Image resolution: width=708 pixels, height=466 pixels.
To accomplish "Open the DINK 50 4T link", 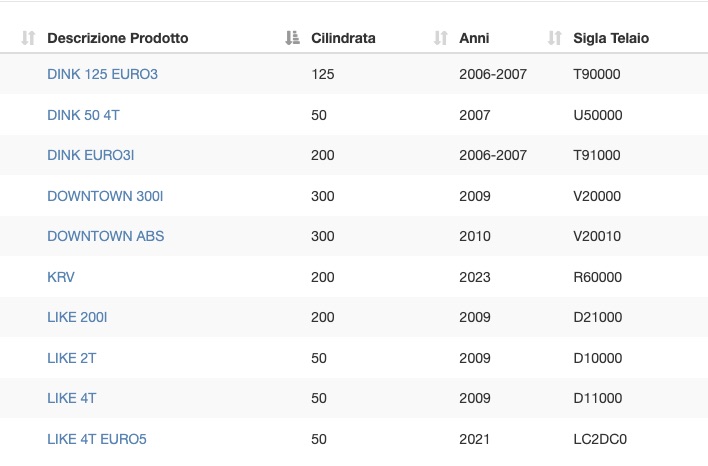I will coord(84,115).
